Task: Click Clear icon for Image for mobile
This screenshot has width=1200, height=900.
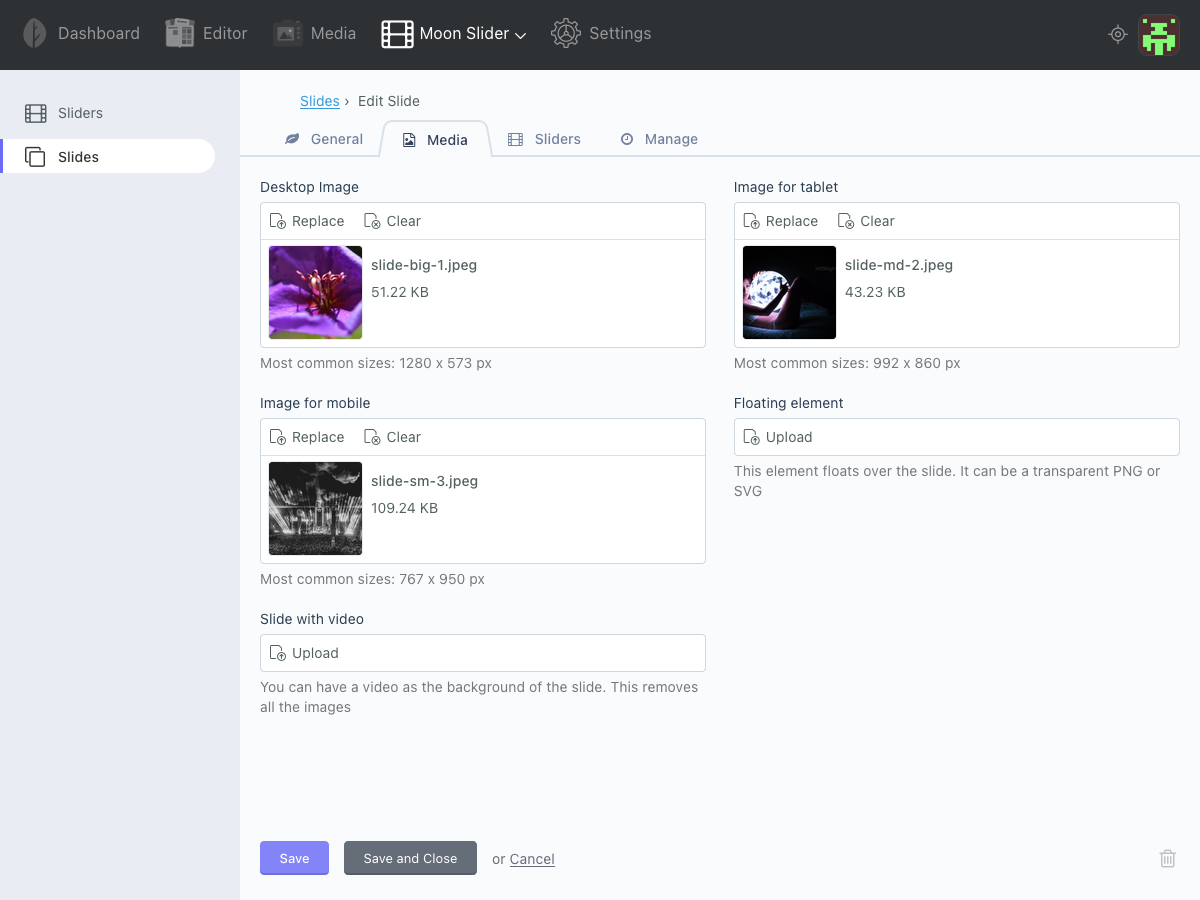Action: pyautogui.click(x=372, y=437)
